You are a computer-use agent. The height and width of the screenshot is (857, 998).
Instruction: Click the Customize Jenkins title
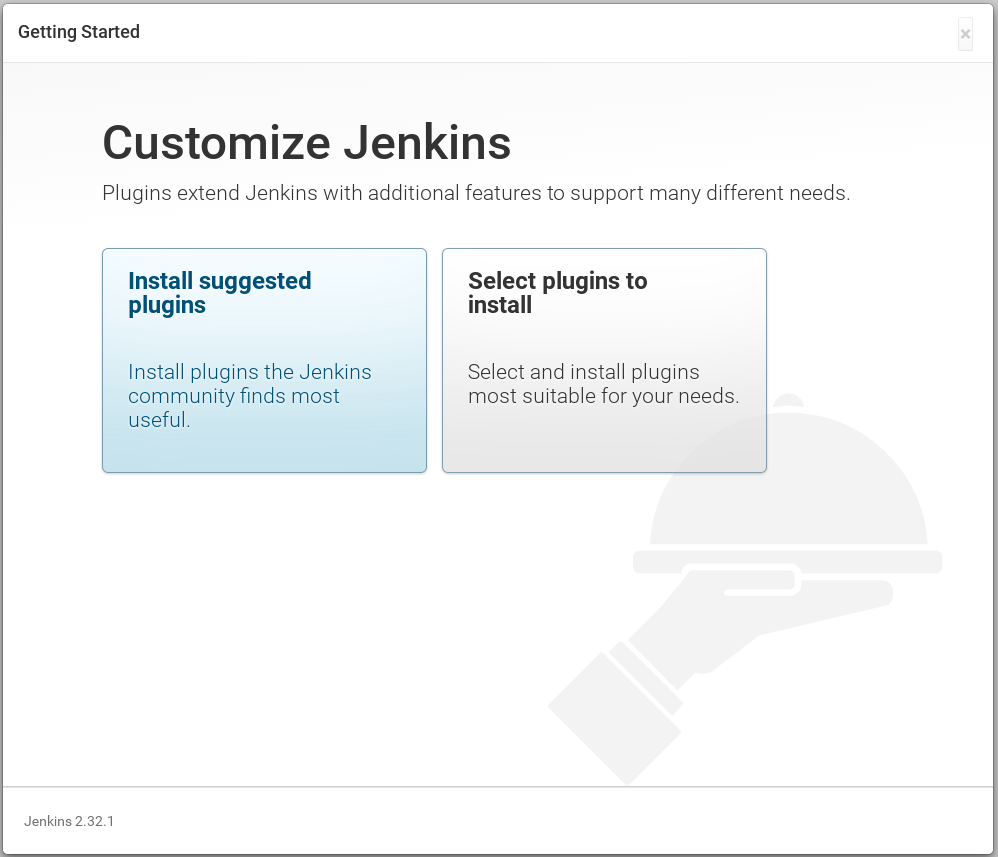305,143
